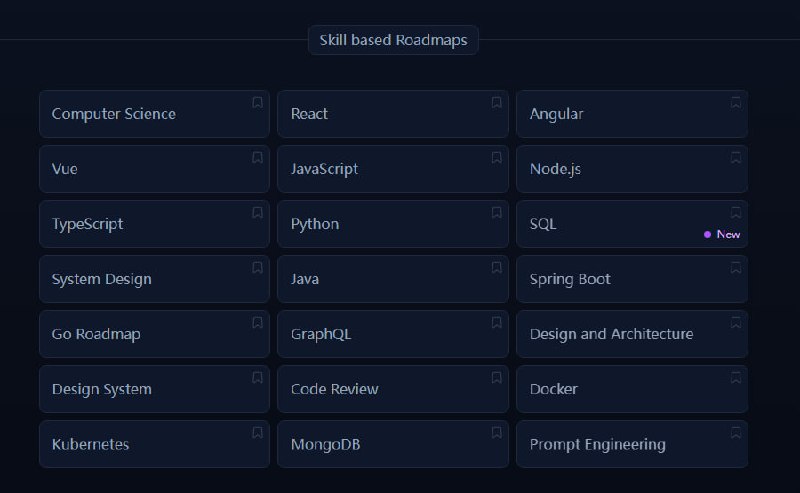Bookmark the System Design roadmap
800x493 pixels.
pyautogui.click(x=257, y=267)
